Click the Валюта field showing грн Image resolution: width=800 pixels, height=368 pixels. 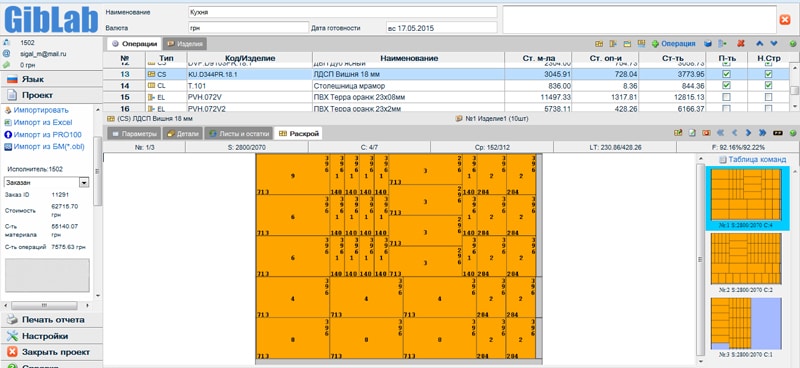click(x=248, y=28)
